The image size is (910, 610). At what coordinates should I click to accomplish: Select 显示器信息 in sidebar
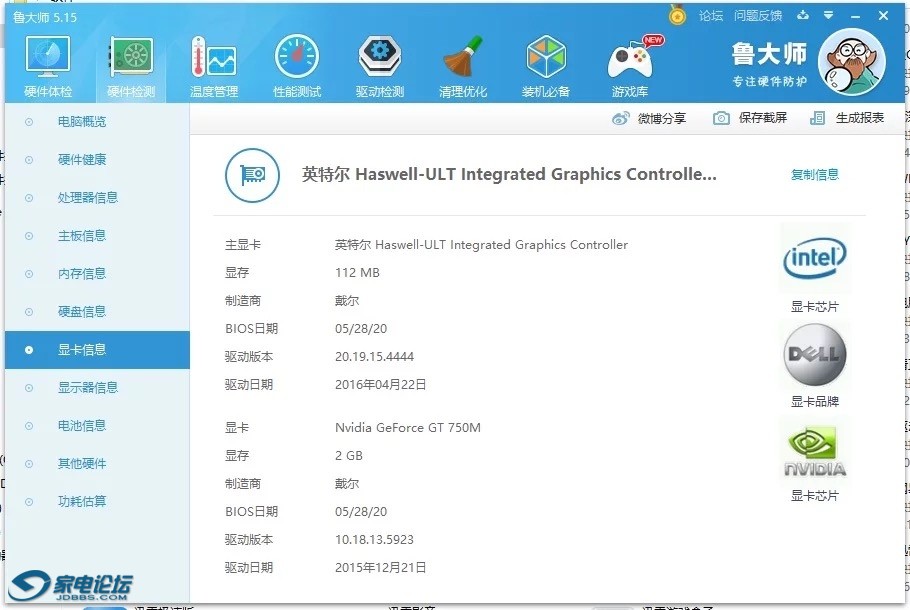[97, 388]
